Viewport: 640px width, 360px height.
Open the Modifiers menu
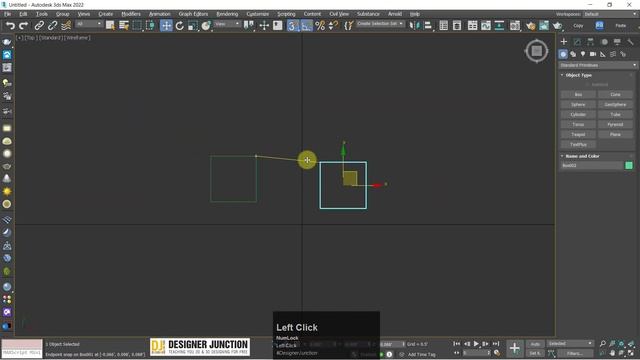click(131, 14)
